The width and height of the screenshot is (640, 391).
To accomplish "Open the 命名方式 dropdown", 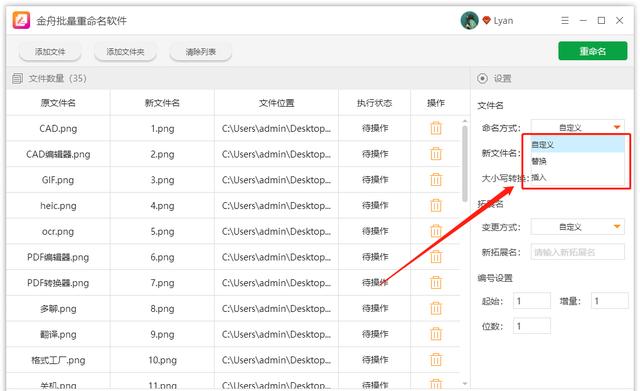I will tap(578, 127).
